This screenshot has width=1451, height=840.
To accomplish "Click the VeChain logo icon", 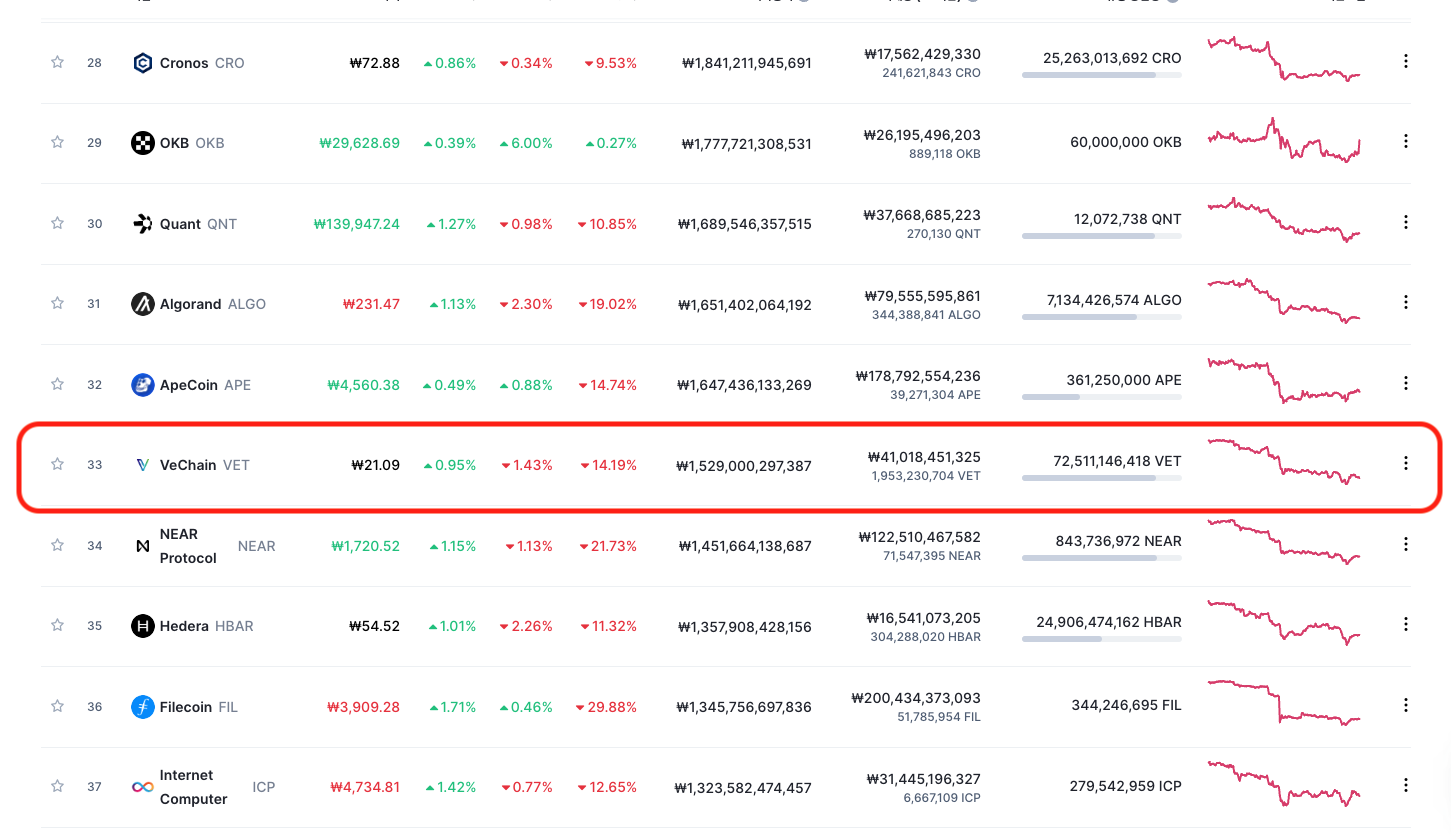I will coord(143,465).
